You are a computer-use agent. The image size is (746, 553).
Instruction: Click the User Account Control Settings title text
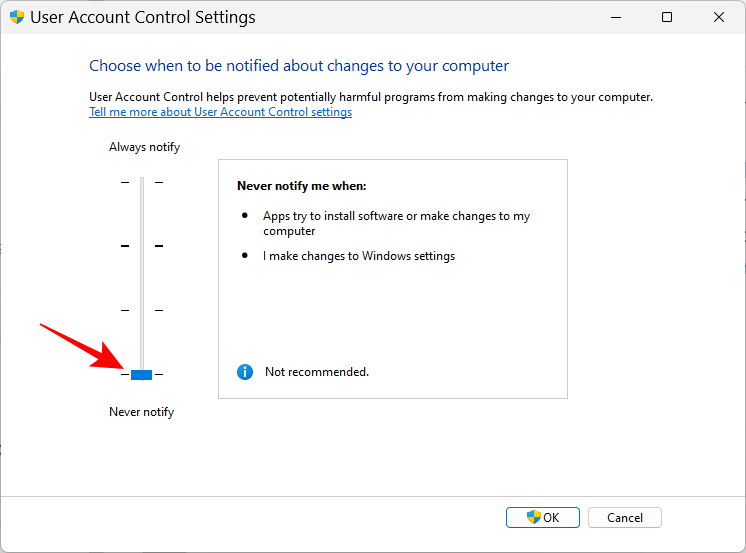143,17
